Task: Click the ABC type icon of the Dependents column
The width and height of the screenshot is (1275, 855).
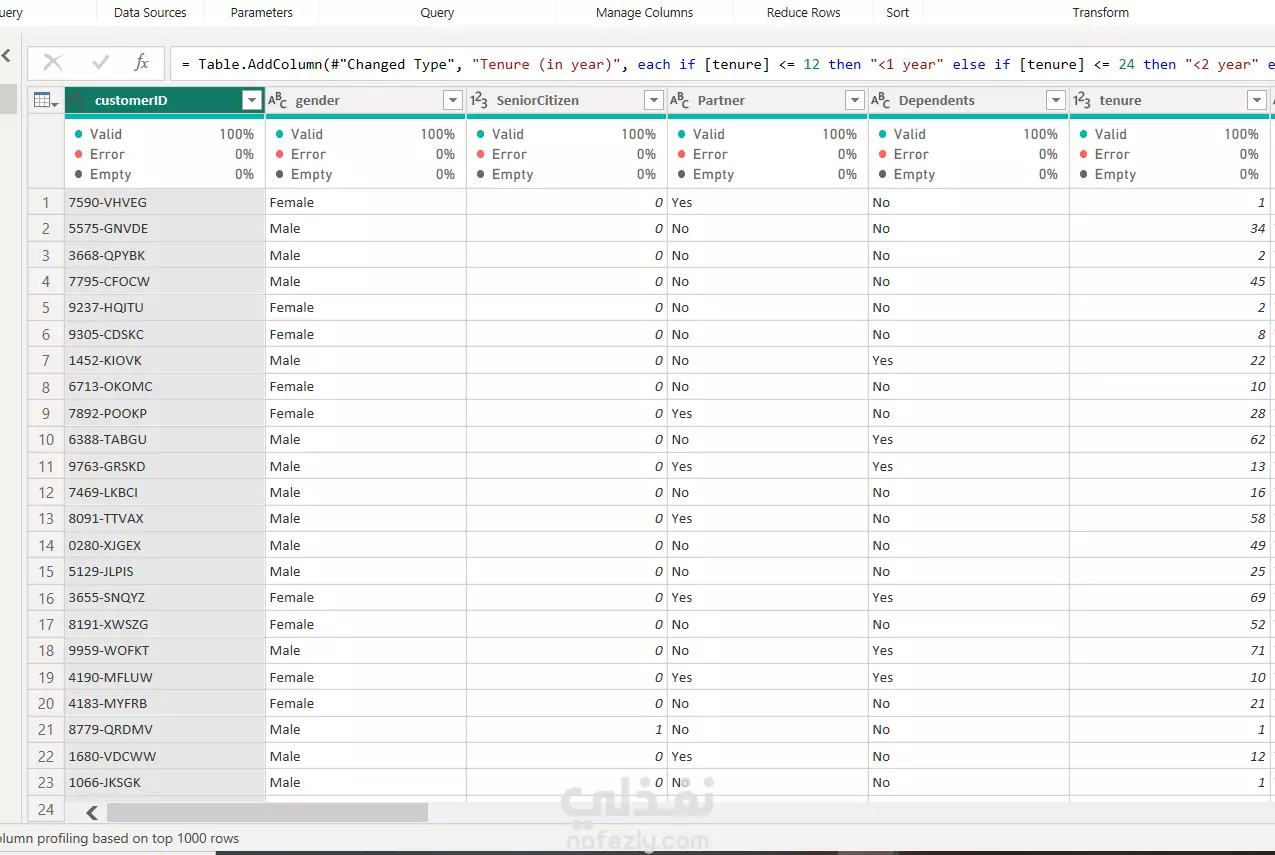Action: [881, 100]
